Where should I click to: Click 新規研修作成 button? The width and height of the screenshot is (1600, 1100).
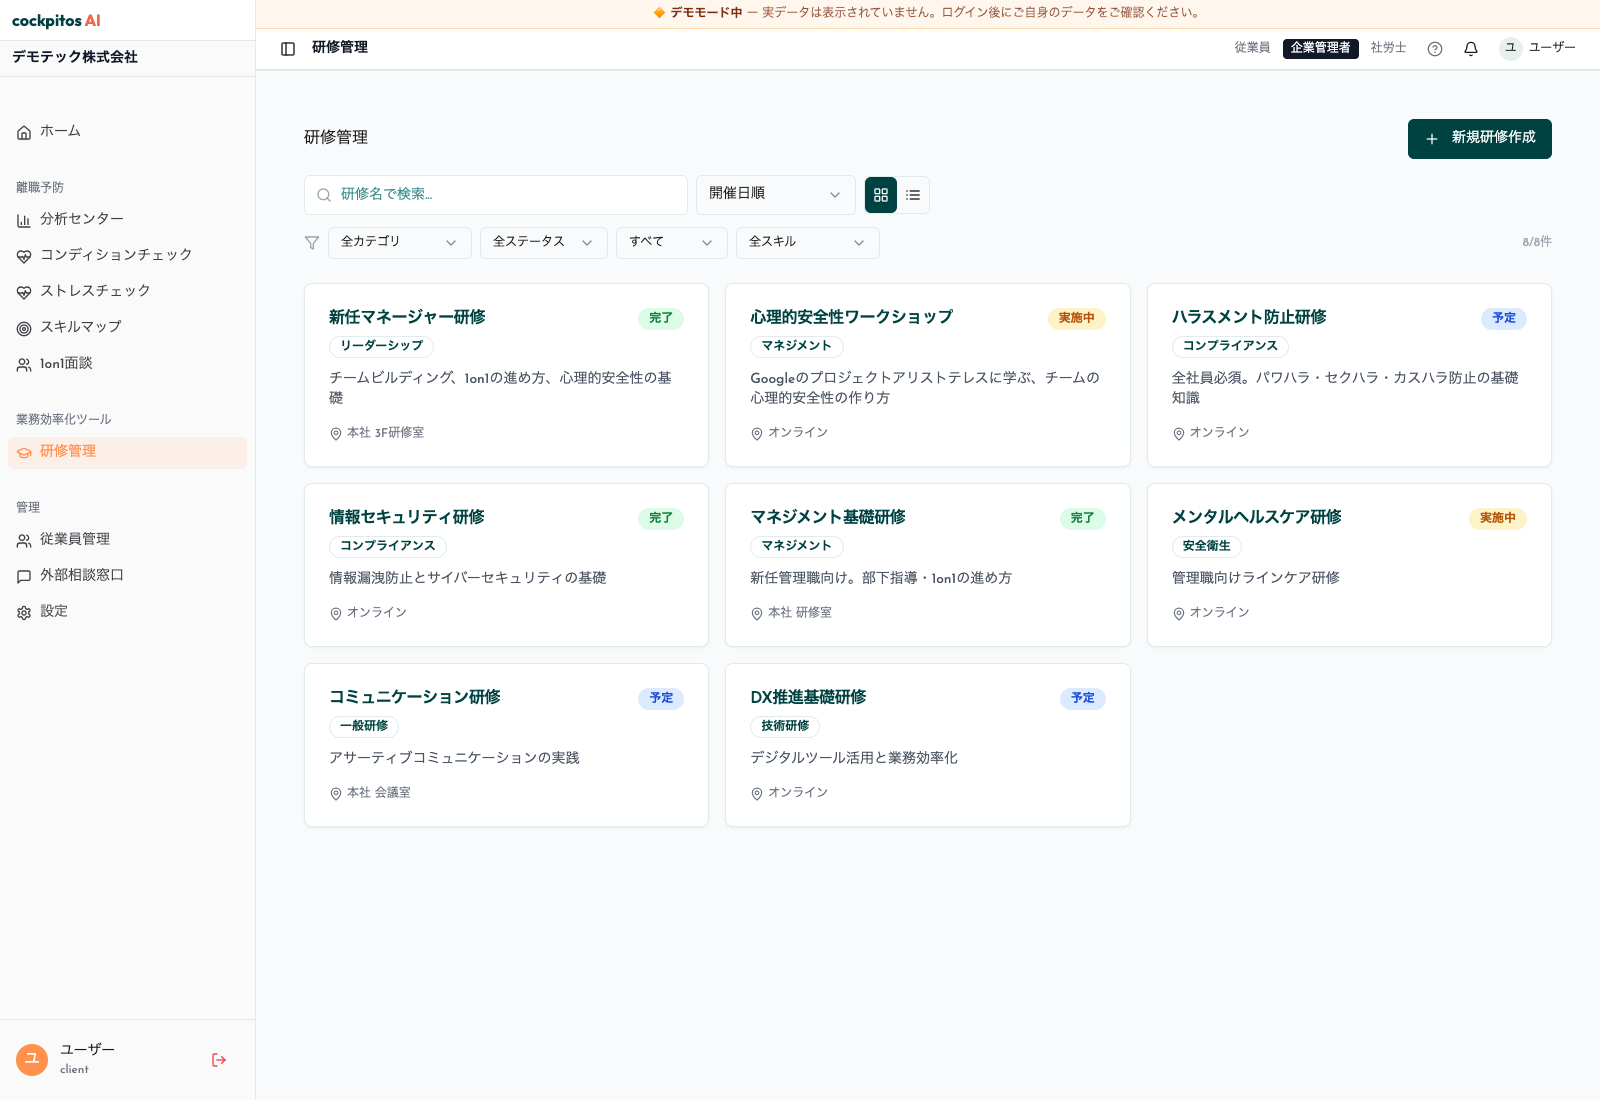pyautogui.click(x=1479, y=138)
